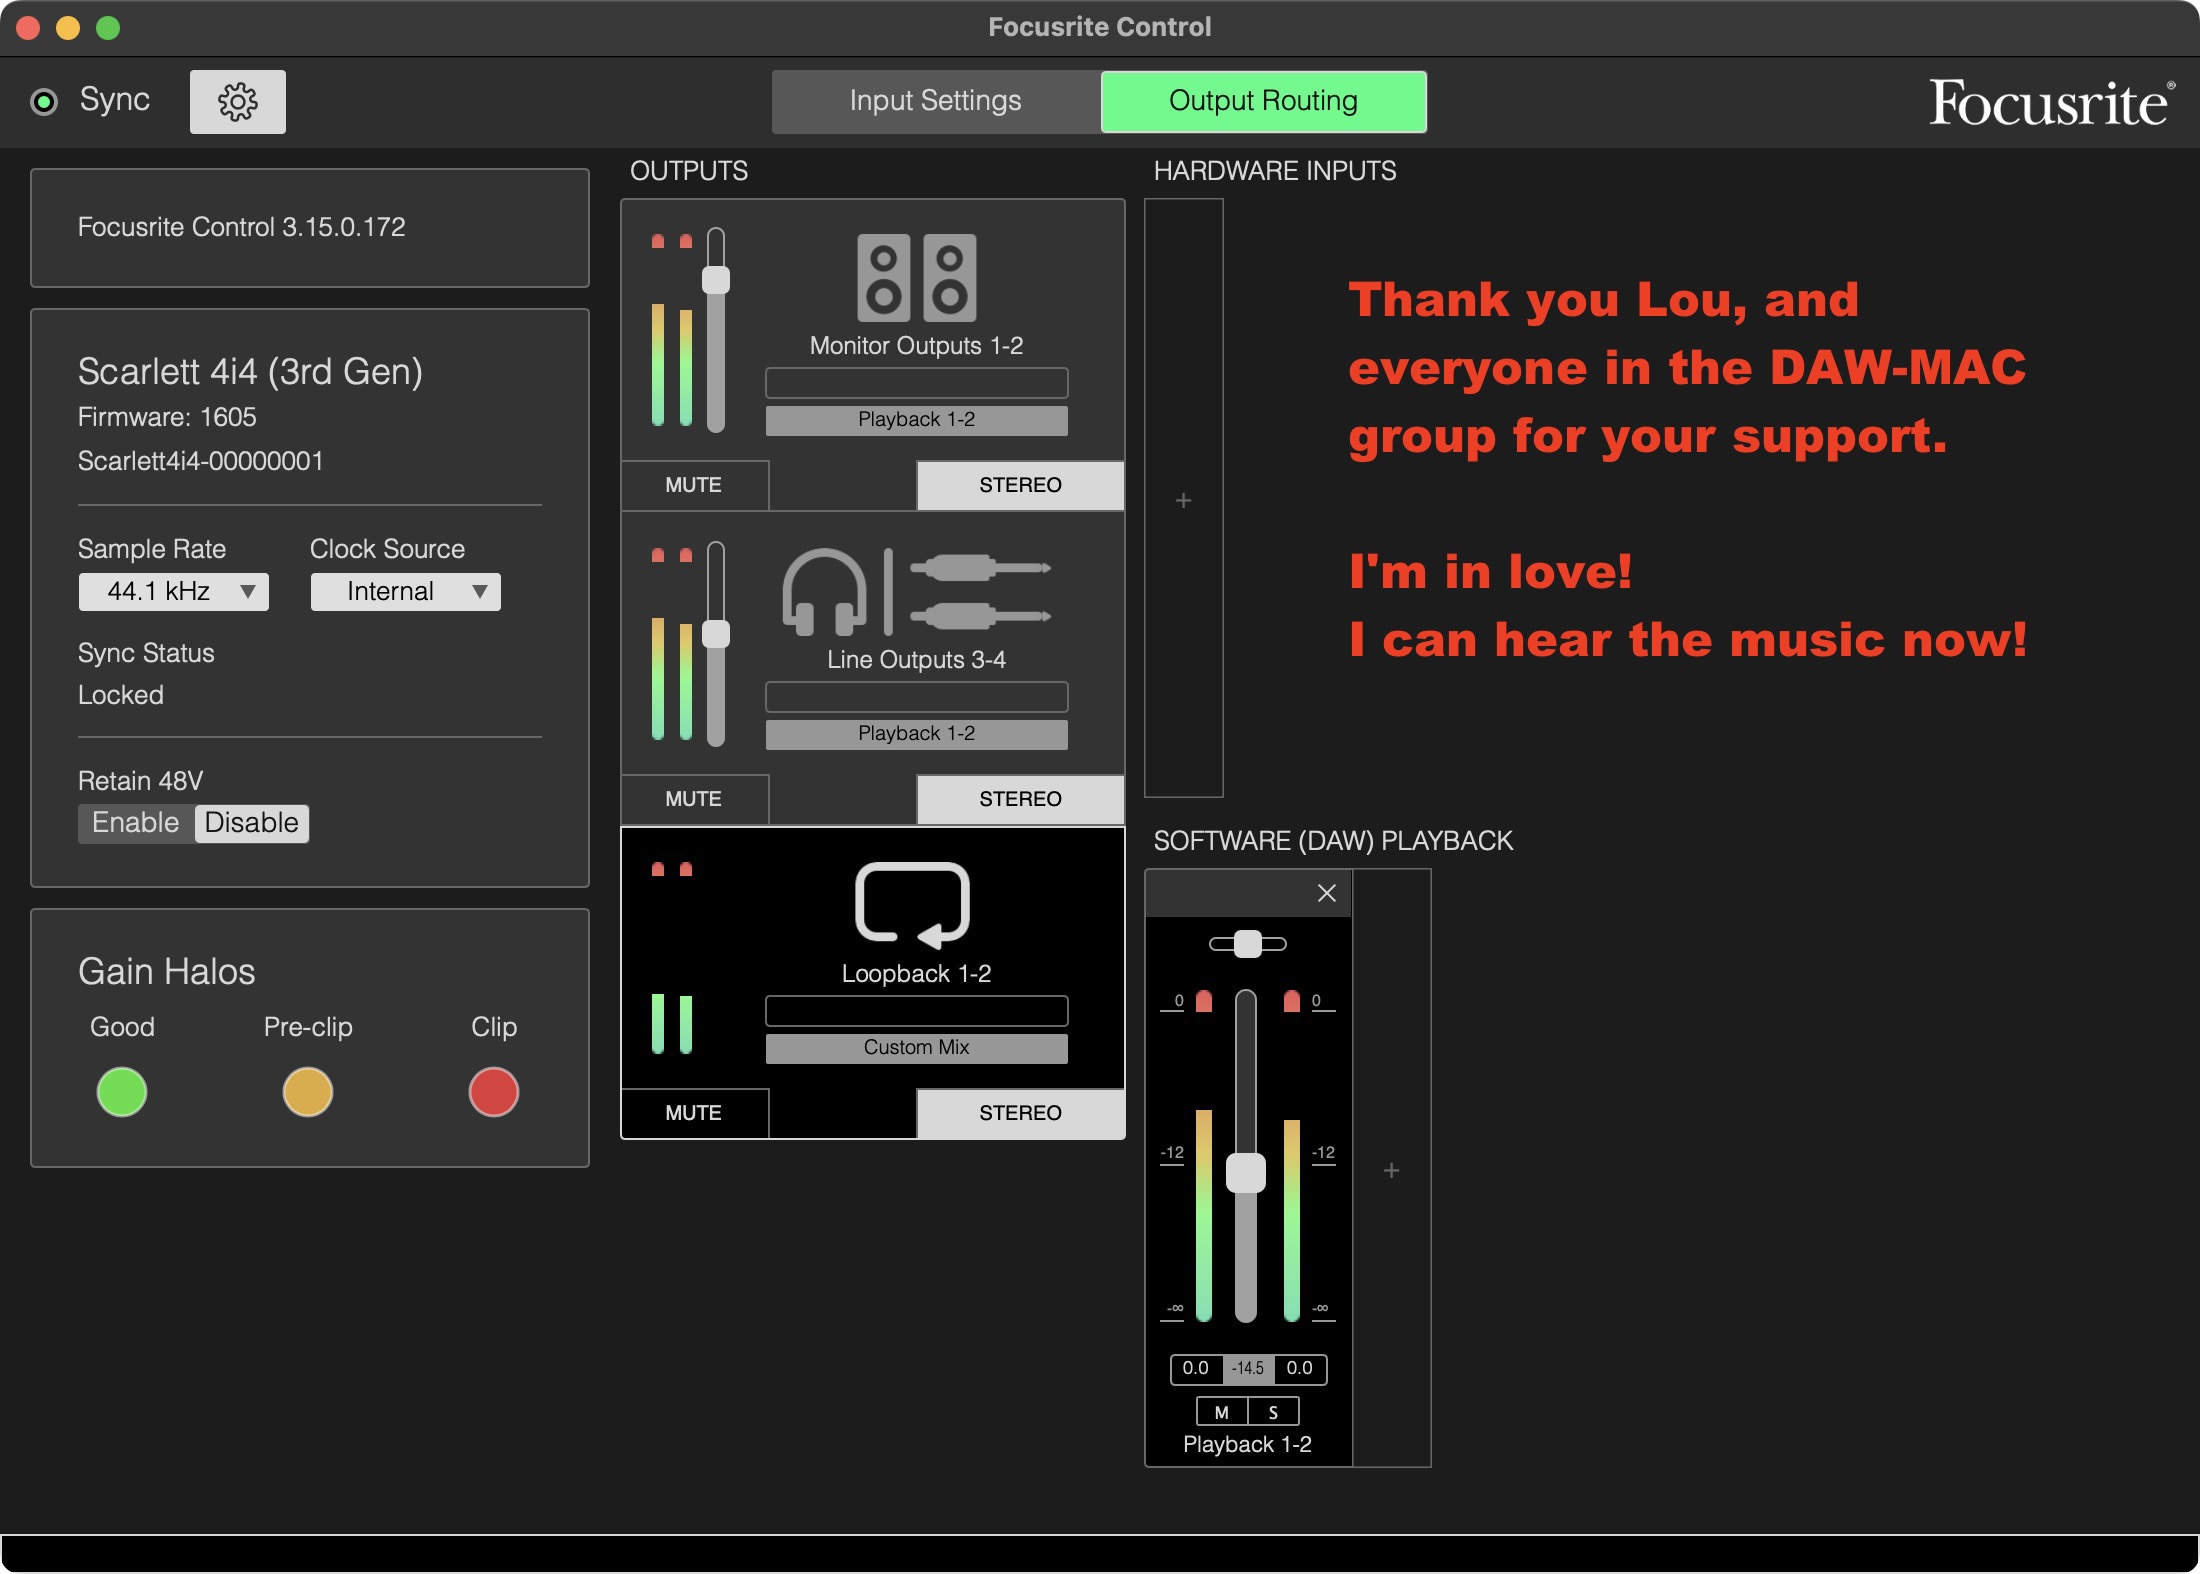Open the Clock Source dropdown
Image resolution: width=2200 pixels, height=1574 pixels.
click(405, 592)
